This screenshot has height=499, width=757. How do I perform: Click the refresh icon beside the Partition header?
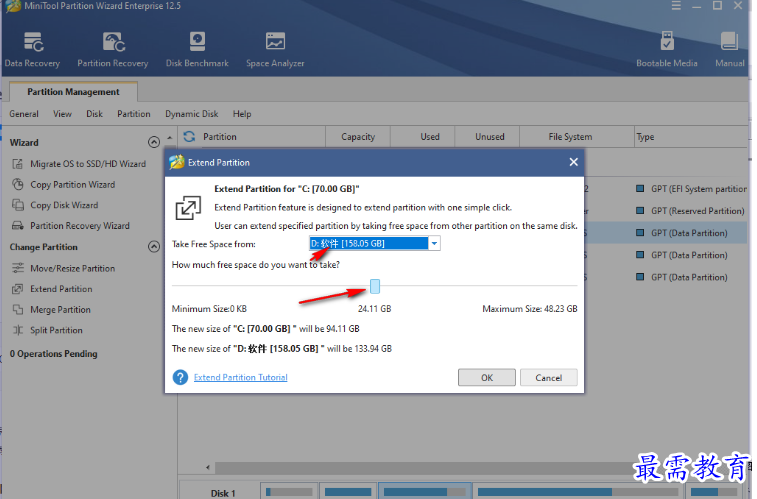click(x=189, y=137)
